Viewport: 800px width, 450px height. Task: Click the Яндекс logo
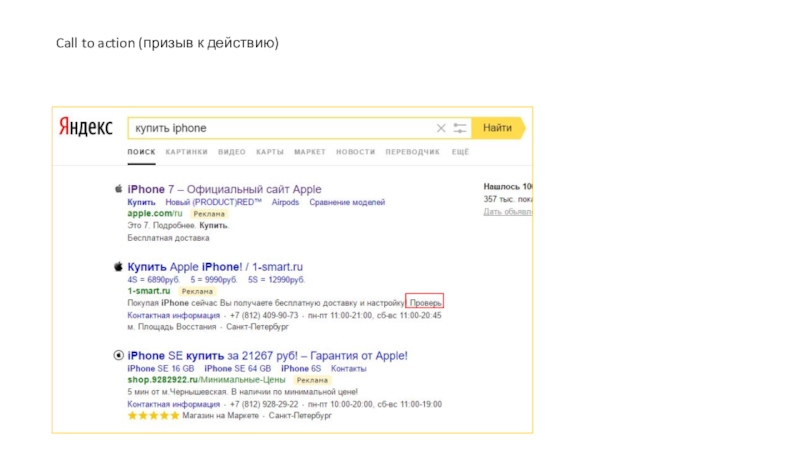[86, 128]
